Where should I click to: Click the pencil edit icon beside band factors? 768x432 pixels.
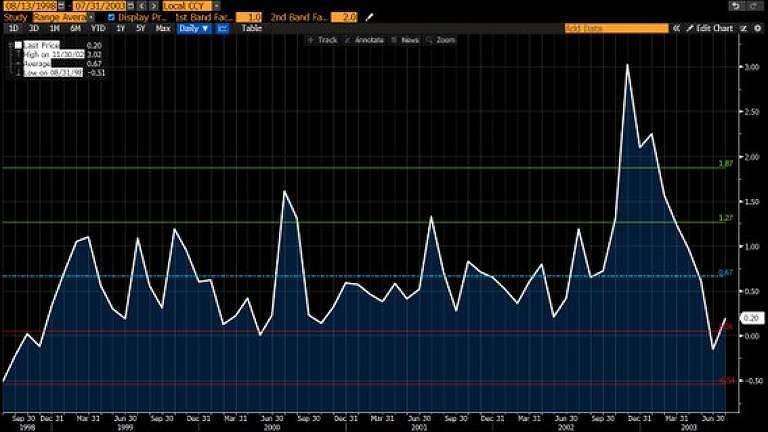point(370,17)
